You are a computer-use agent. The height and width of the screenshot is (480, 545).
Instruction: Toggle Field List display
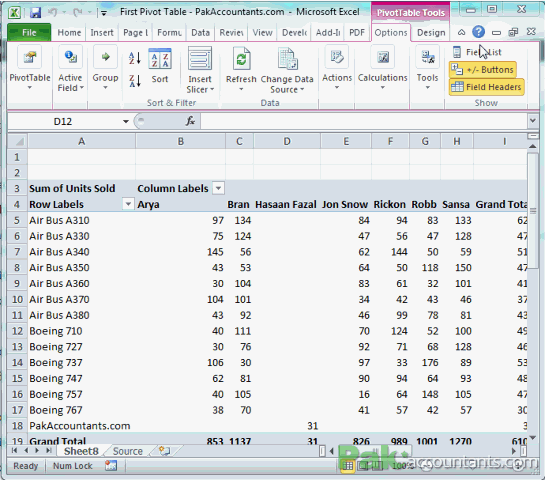pos(477,52)
